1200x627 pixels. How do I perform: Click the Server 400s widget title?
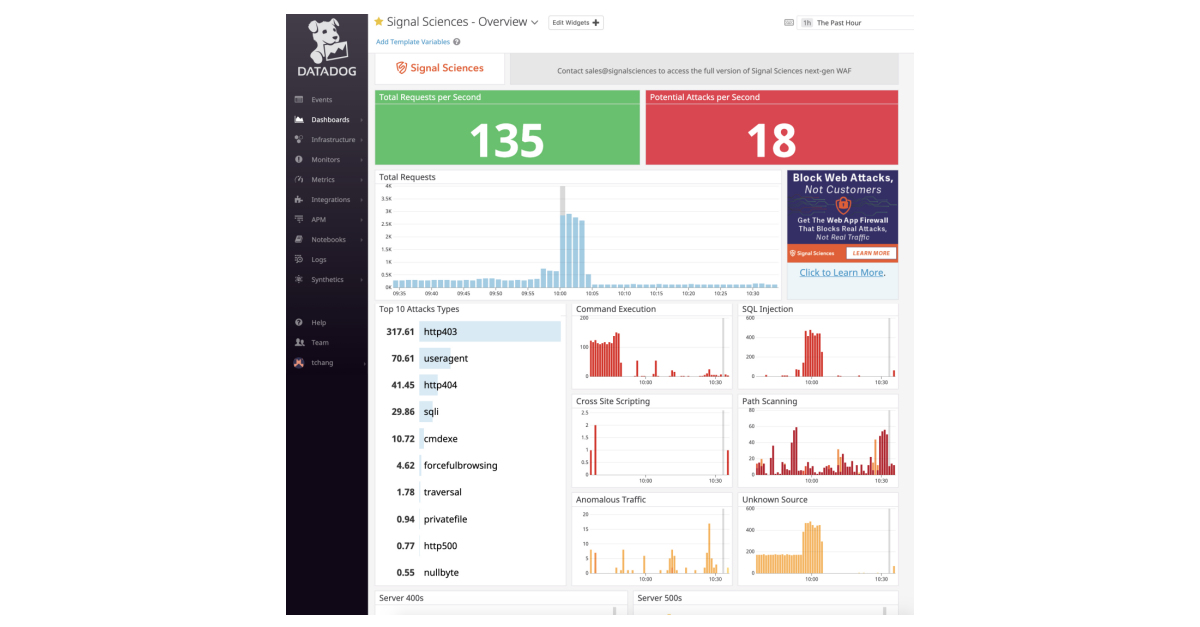click(x=401, y=598)
